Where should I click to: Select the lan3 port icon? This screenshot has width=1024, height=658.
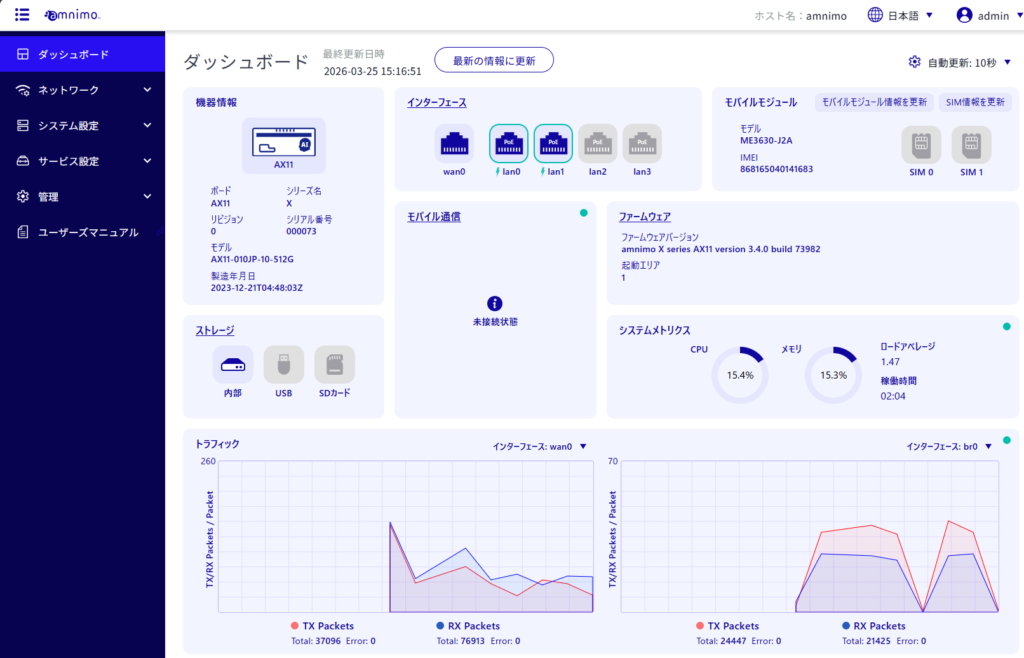pyautogui.click(x=641, y=144)
